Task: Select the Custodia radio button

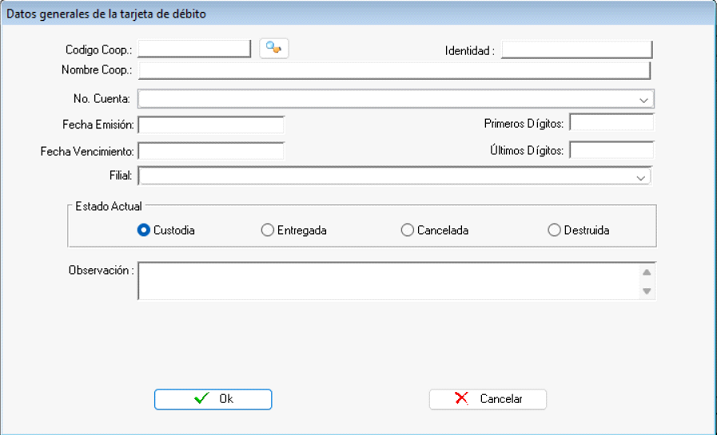Action: (x=144, y=230)
